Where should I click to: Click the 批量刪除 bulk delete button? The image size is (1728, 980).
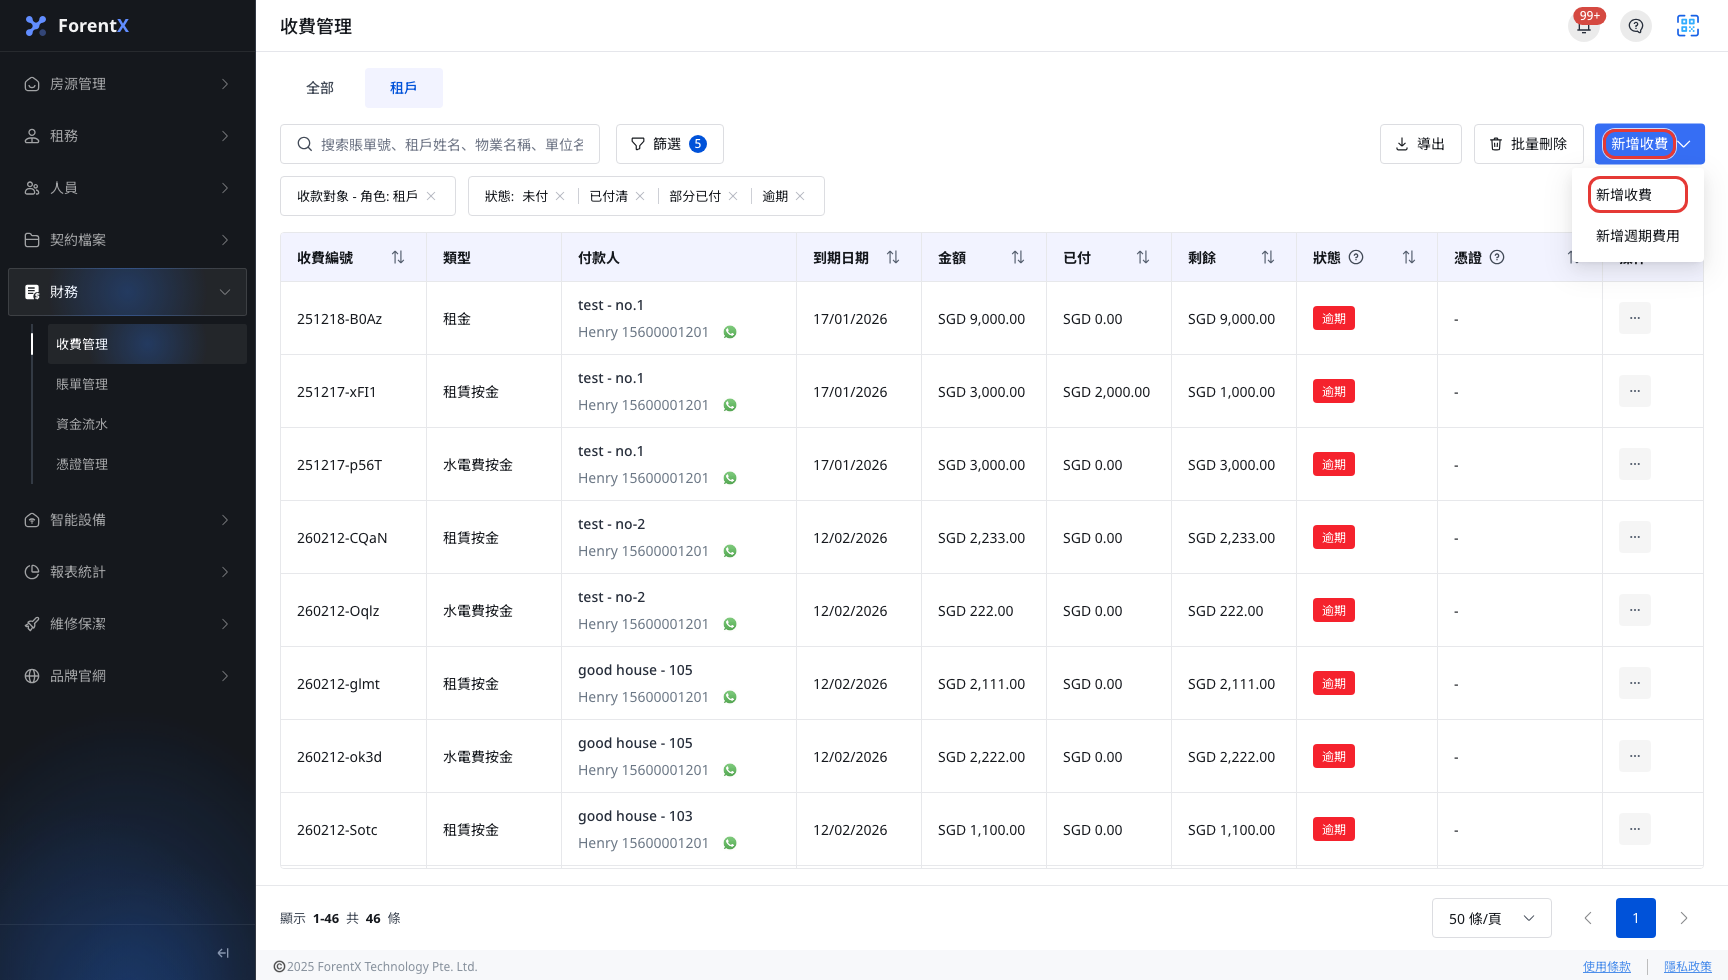(x=1528, y=144)
